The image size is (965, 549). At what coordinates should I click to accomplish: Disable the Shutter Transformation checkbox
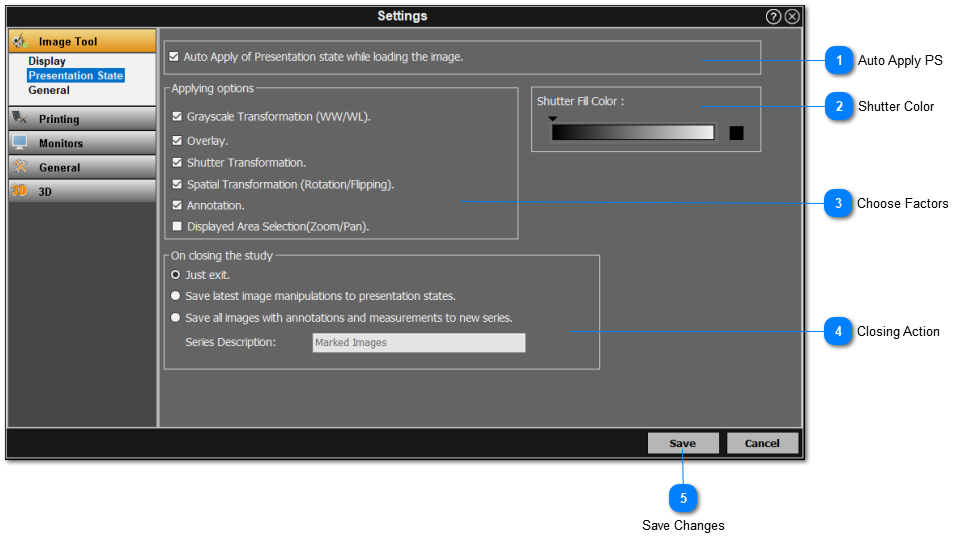178,162
